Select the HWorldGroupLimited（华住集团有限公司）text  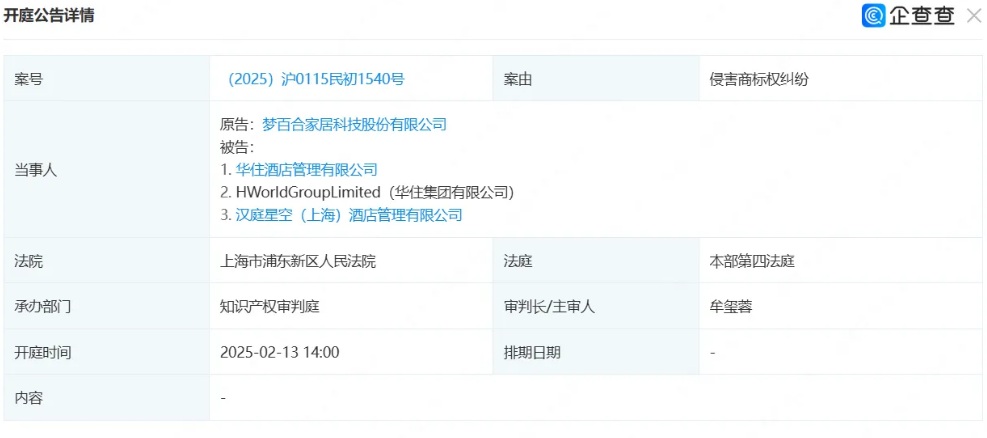click(x=375, y=193)
